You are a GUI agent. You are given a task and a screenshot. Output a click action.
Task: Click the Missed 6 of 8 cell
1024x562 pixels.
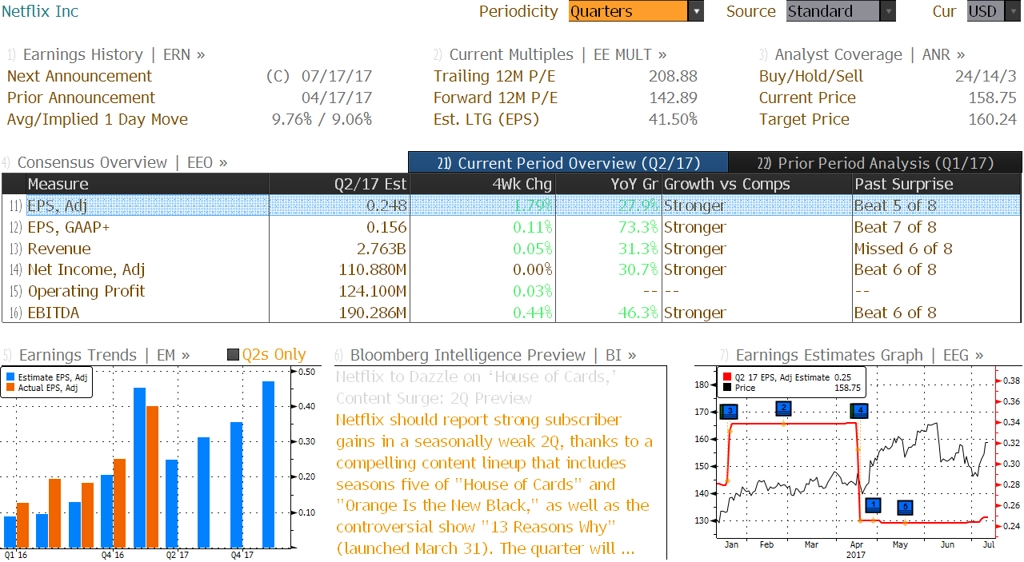903,249
